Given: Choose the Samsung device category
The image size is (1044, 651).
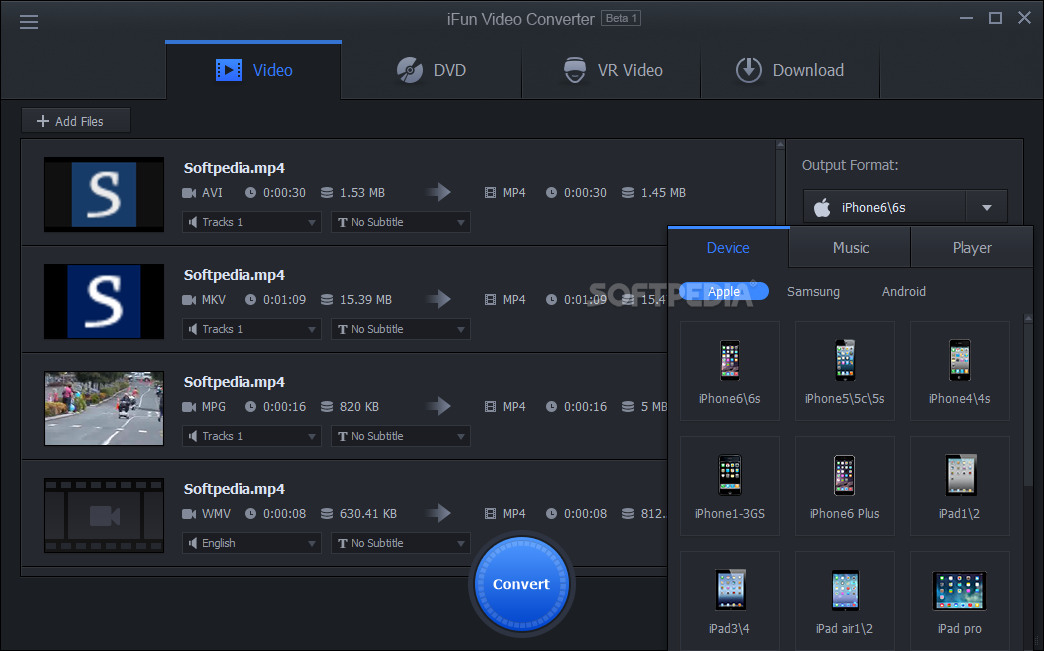Looking at the screenshot, I should click(813, 292).
